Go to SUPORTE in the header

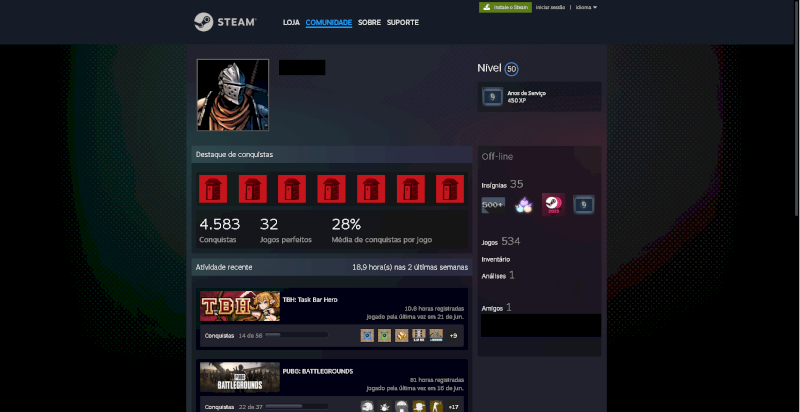coord(403,22)
